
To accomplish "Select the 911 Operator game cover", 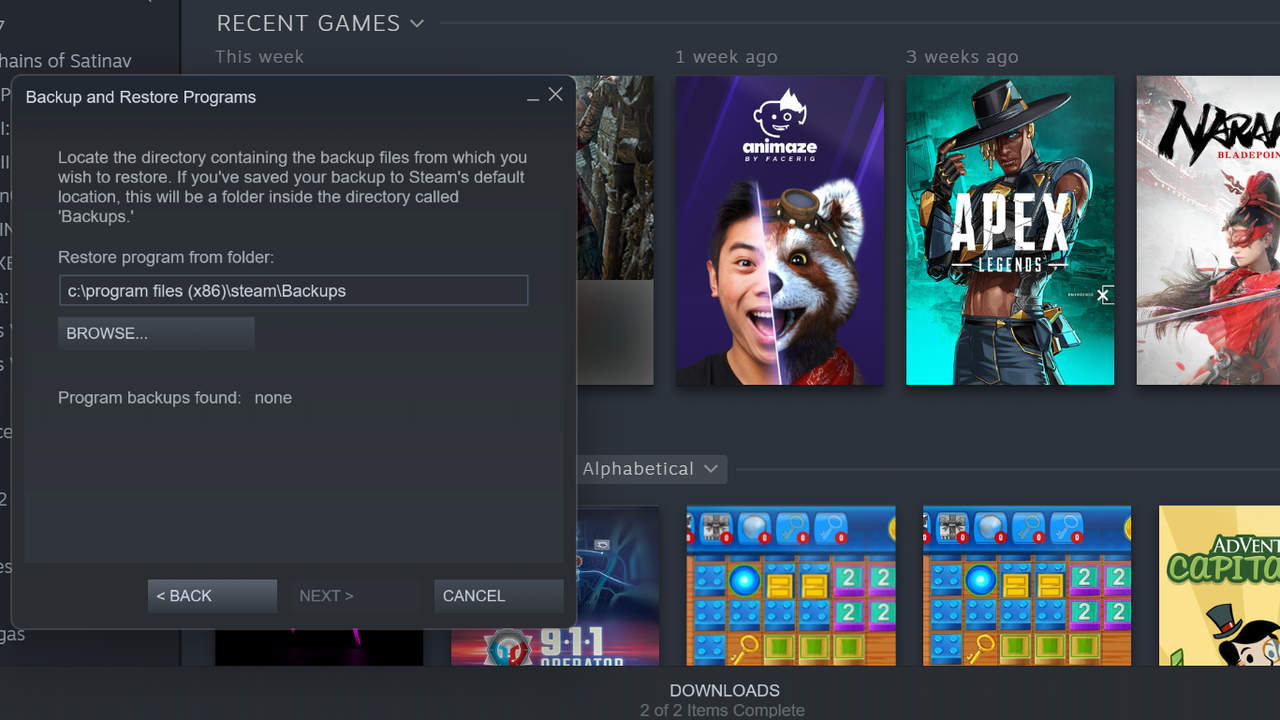I will pos(555,586).
